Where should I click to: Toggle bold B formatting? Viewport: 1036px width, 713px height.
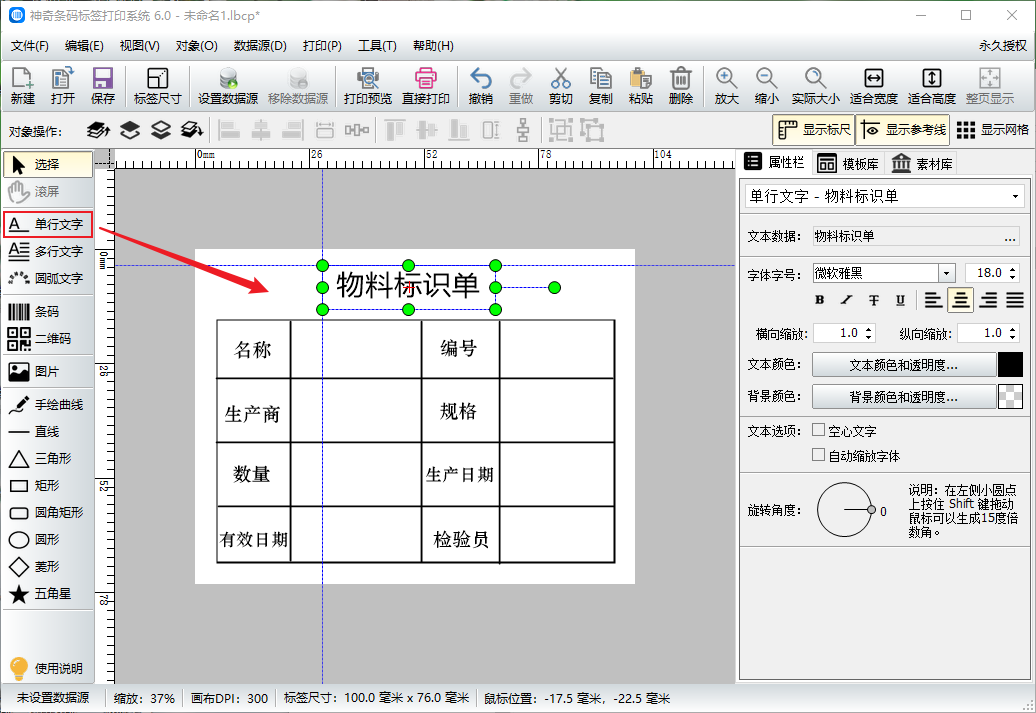[x=819, y=300]
